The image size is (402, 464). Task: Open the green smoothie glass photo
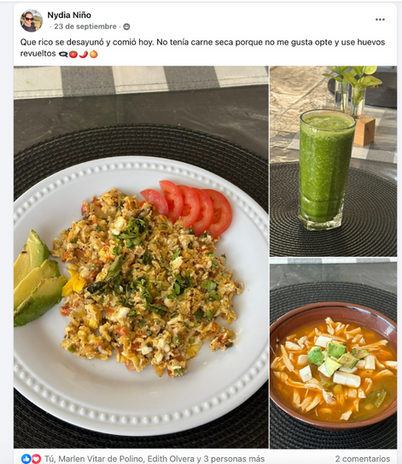(x=333, y=161)
